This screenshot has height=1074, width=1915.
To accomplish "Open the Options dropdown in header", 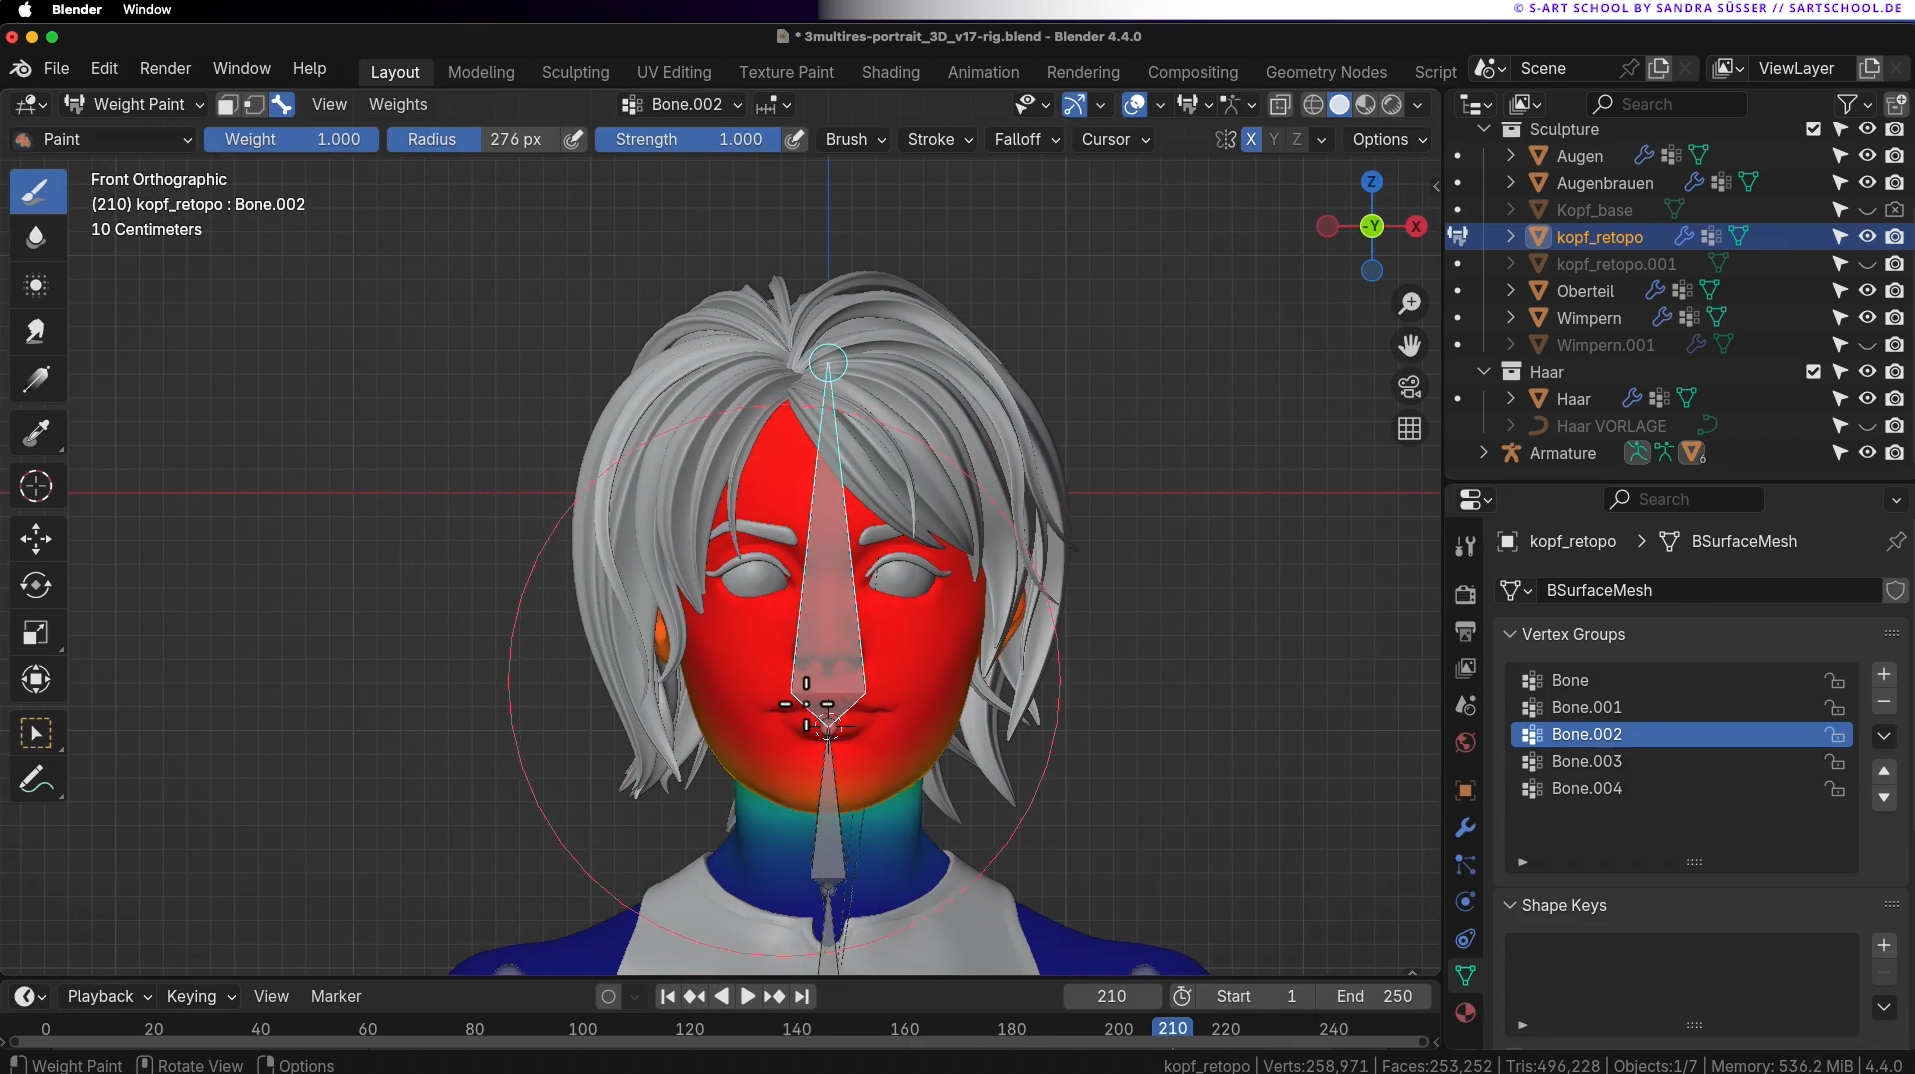I will (x=1390, y=140).
